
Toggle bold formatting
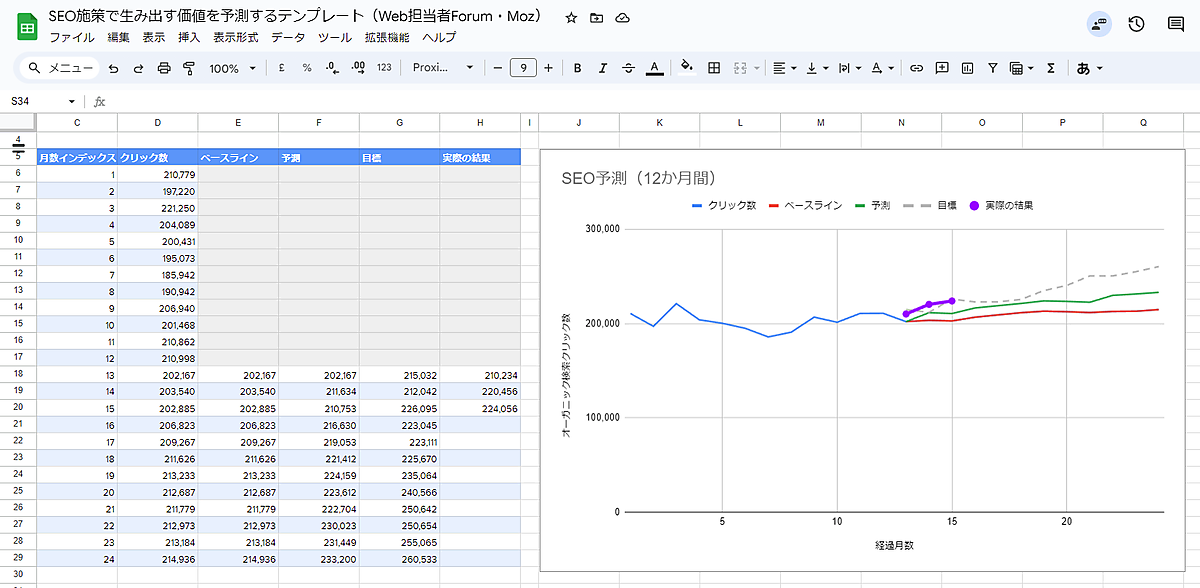[577, 68]
